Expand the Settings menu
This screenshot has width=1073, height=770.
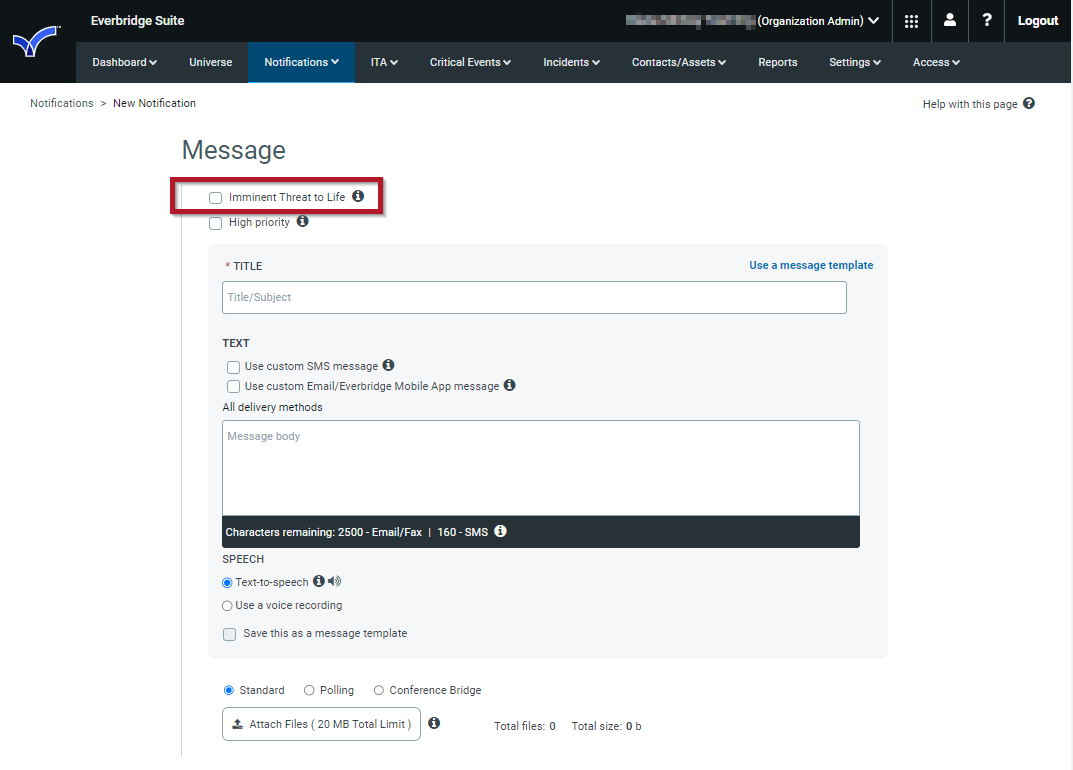[855, 62]
